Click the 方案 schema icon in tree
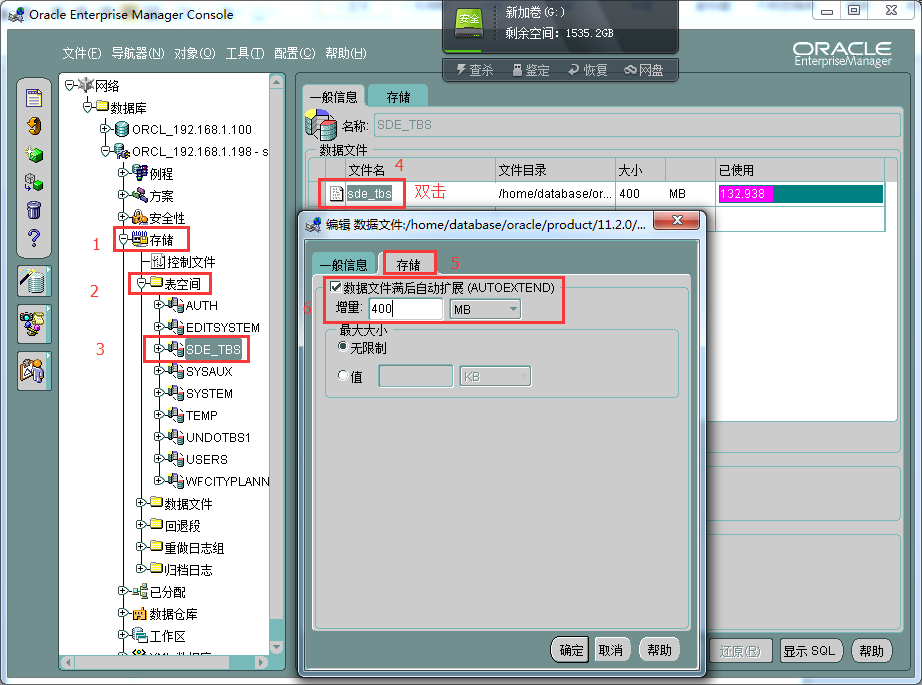Viewport: 922px width, 685px height. 140,195
